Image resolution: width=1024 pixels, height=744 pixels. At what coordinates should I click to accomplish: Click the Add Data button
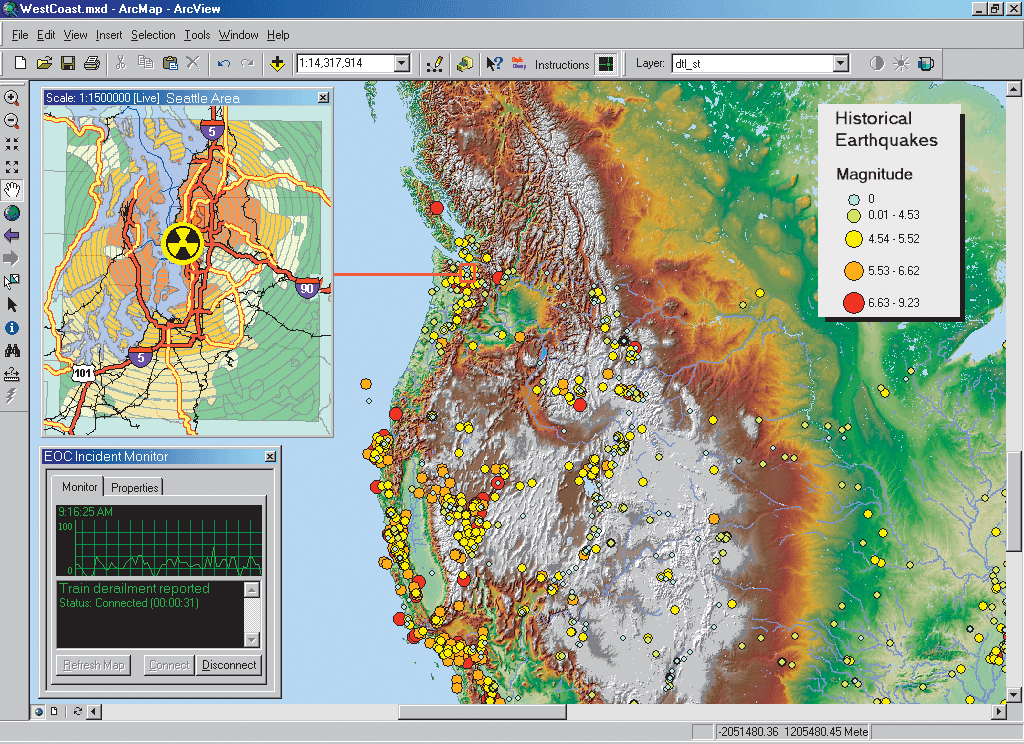pos(277,64)
